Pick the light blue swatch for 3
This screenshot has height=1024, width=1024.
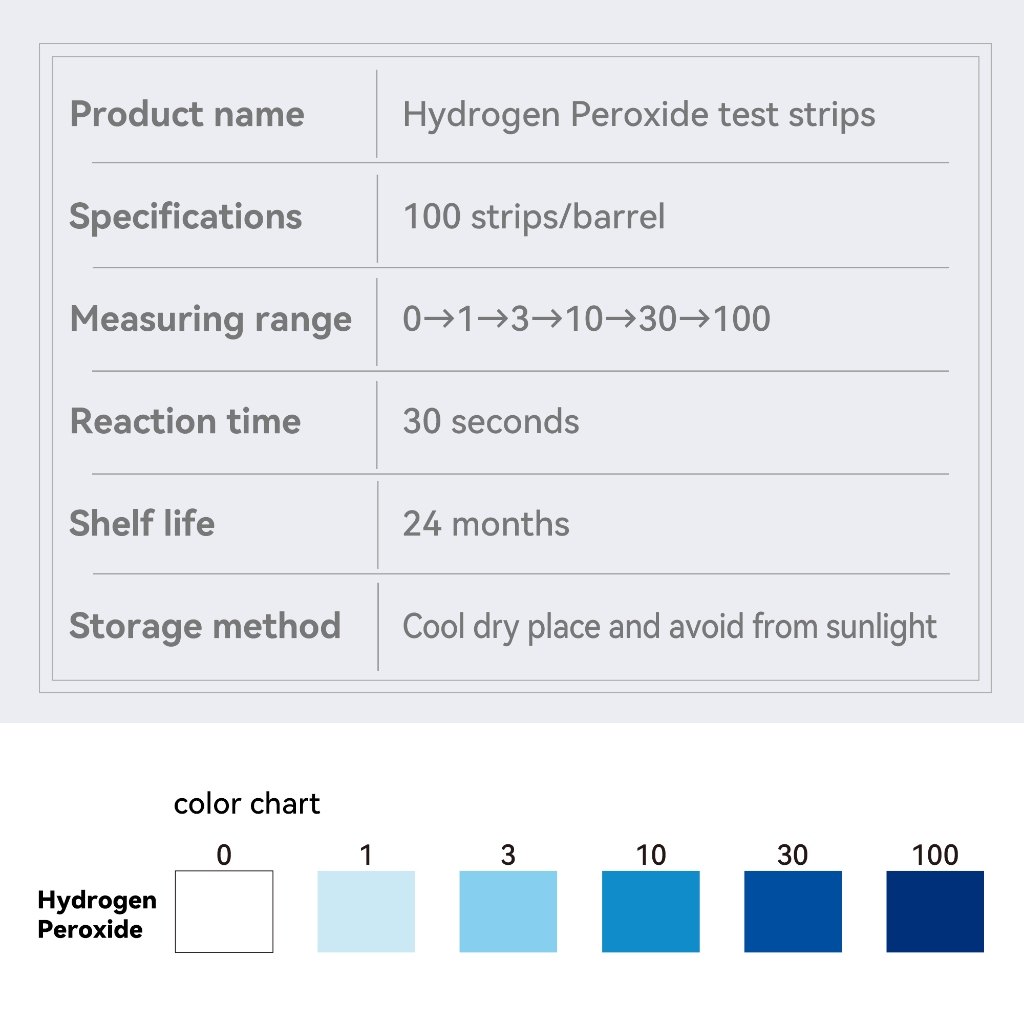(x=508, y=911)
